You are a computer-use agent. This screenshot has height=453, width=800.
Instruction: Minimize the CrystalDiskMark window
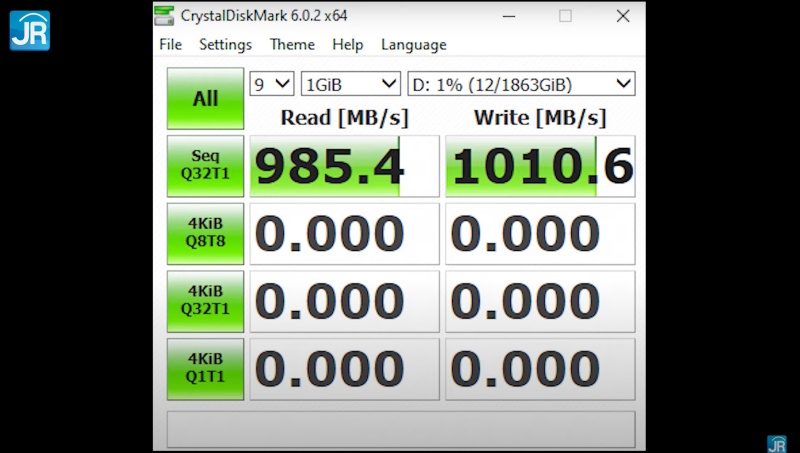(x=508, y=16)
